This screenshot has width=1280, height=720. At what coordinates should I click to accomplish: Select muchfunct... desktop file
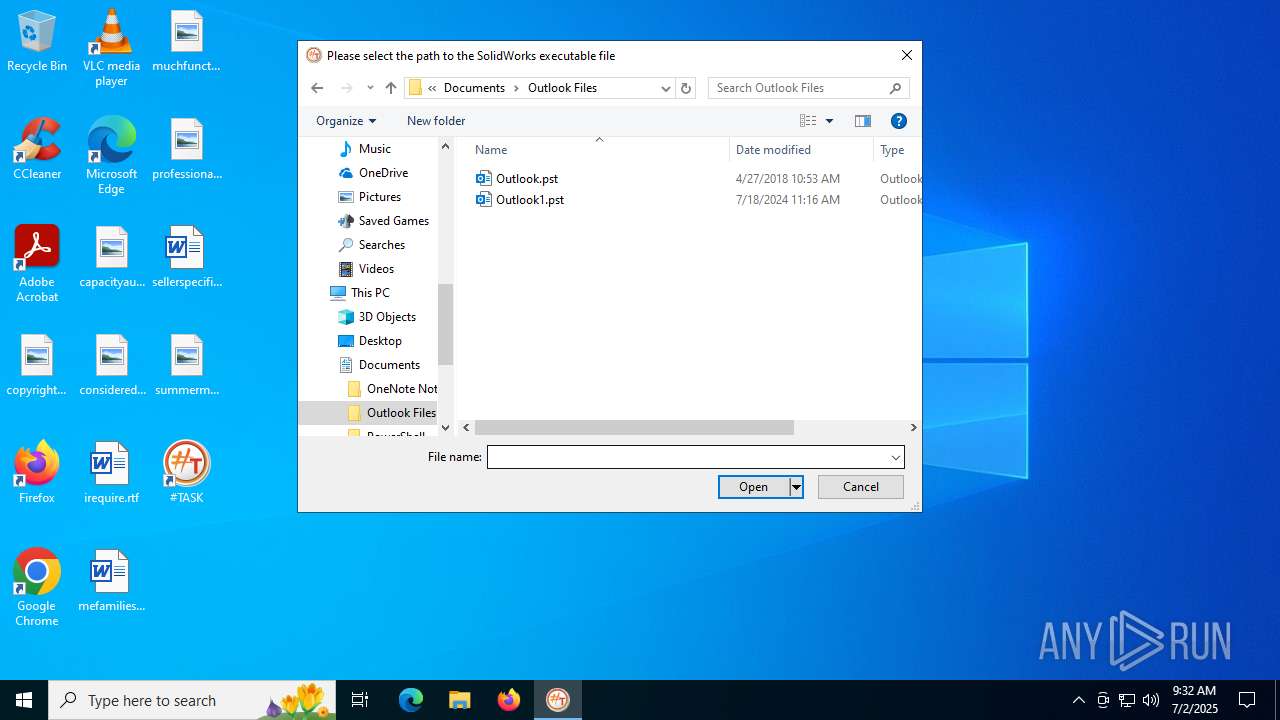point(186,42)
